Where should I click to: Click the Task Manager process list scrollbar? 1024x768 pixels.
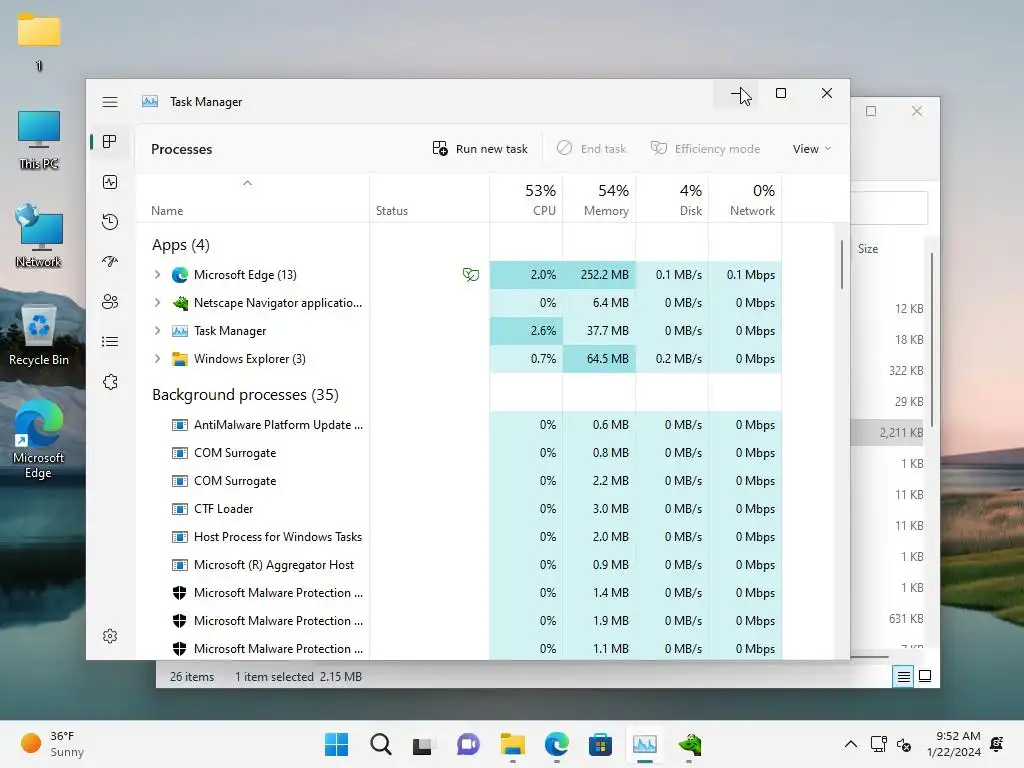[x=842, y=264]
